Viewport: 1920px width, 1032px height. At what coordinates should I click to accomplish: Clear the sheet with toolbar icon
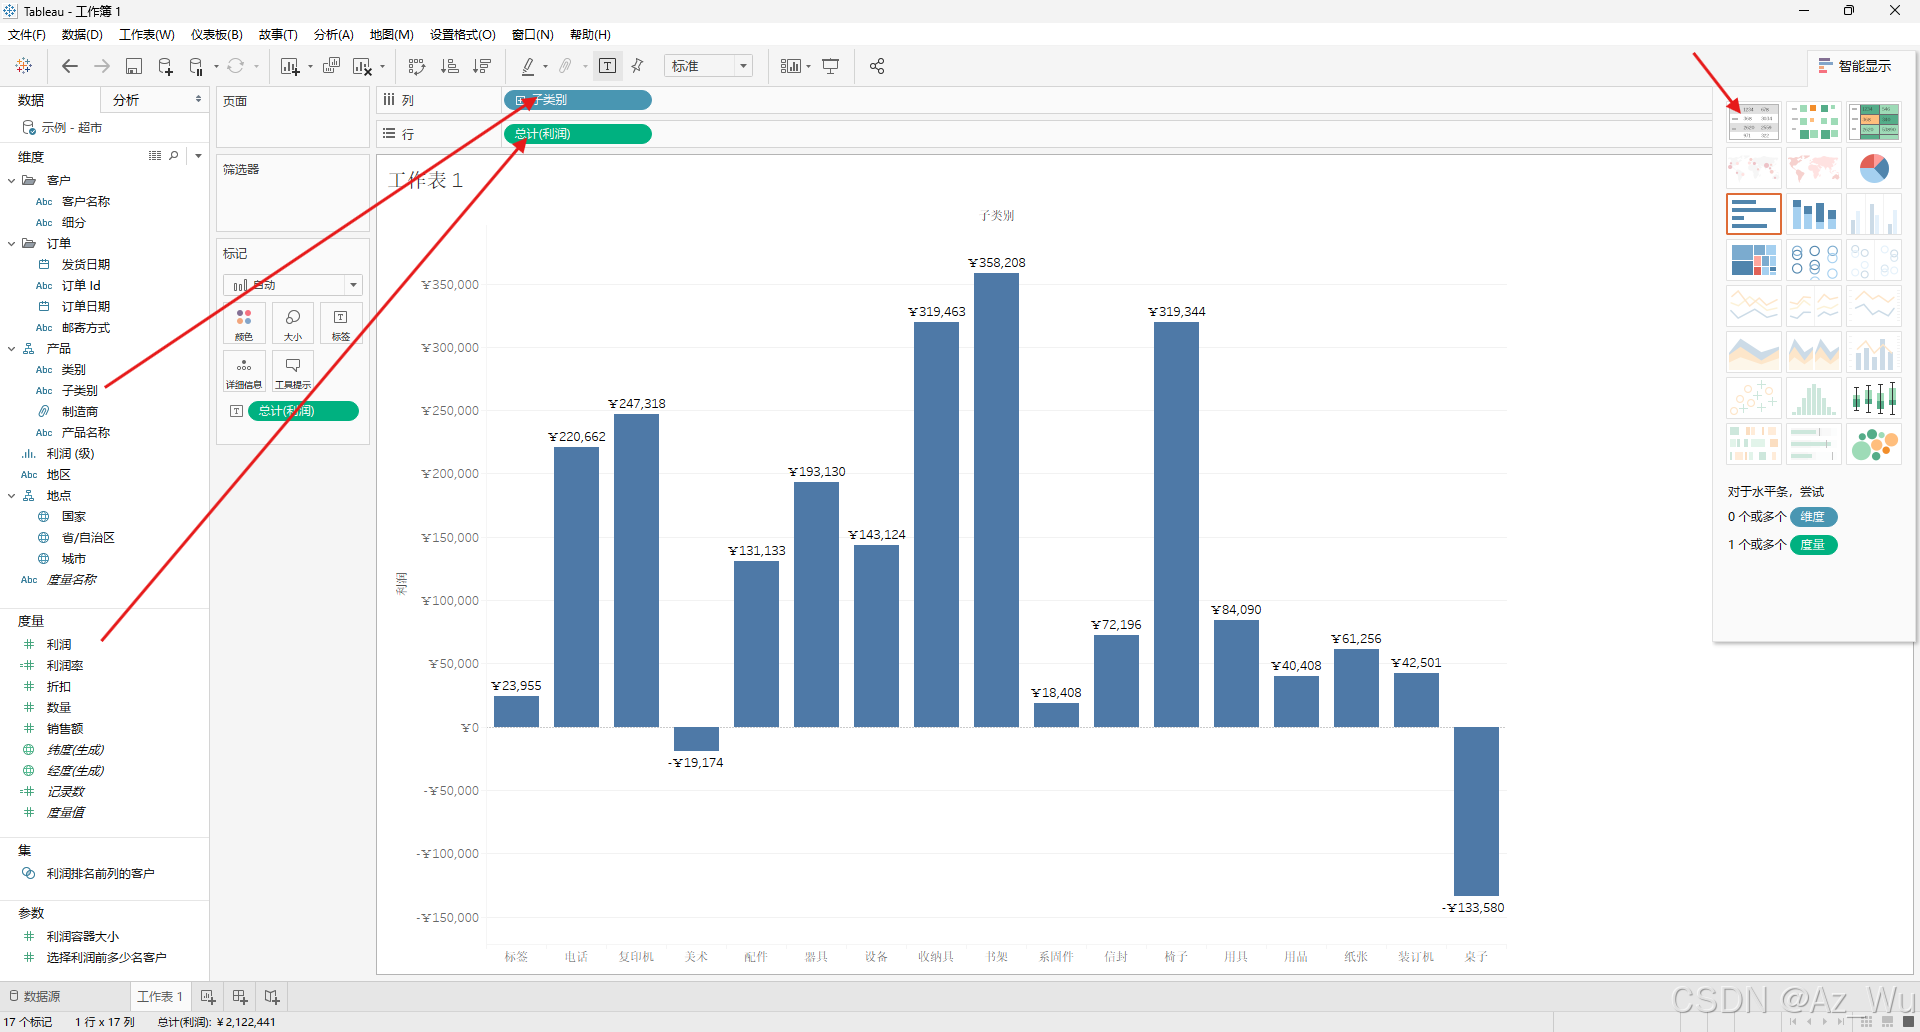tap(362, 66)
